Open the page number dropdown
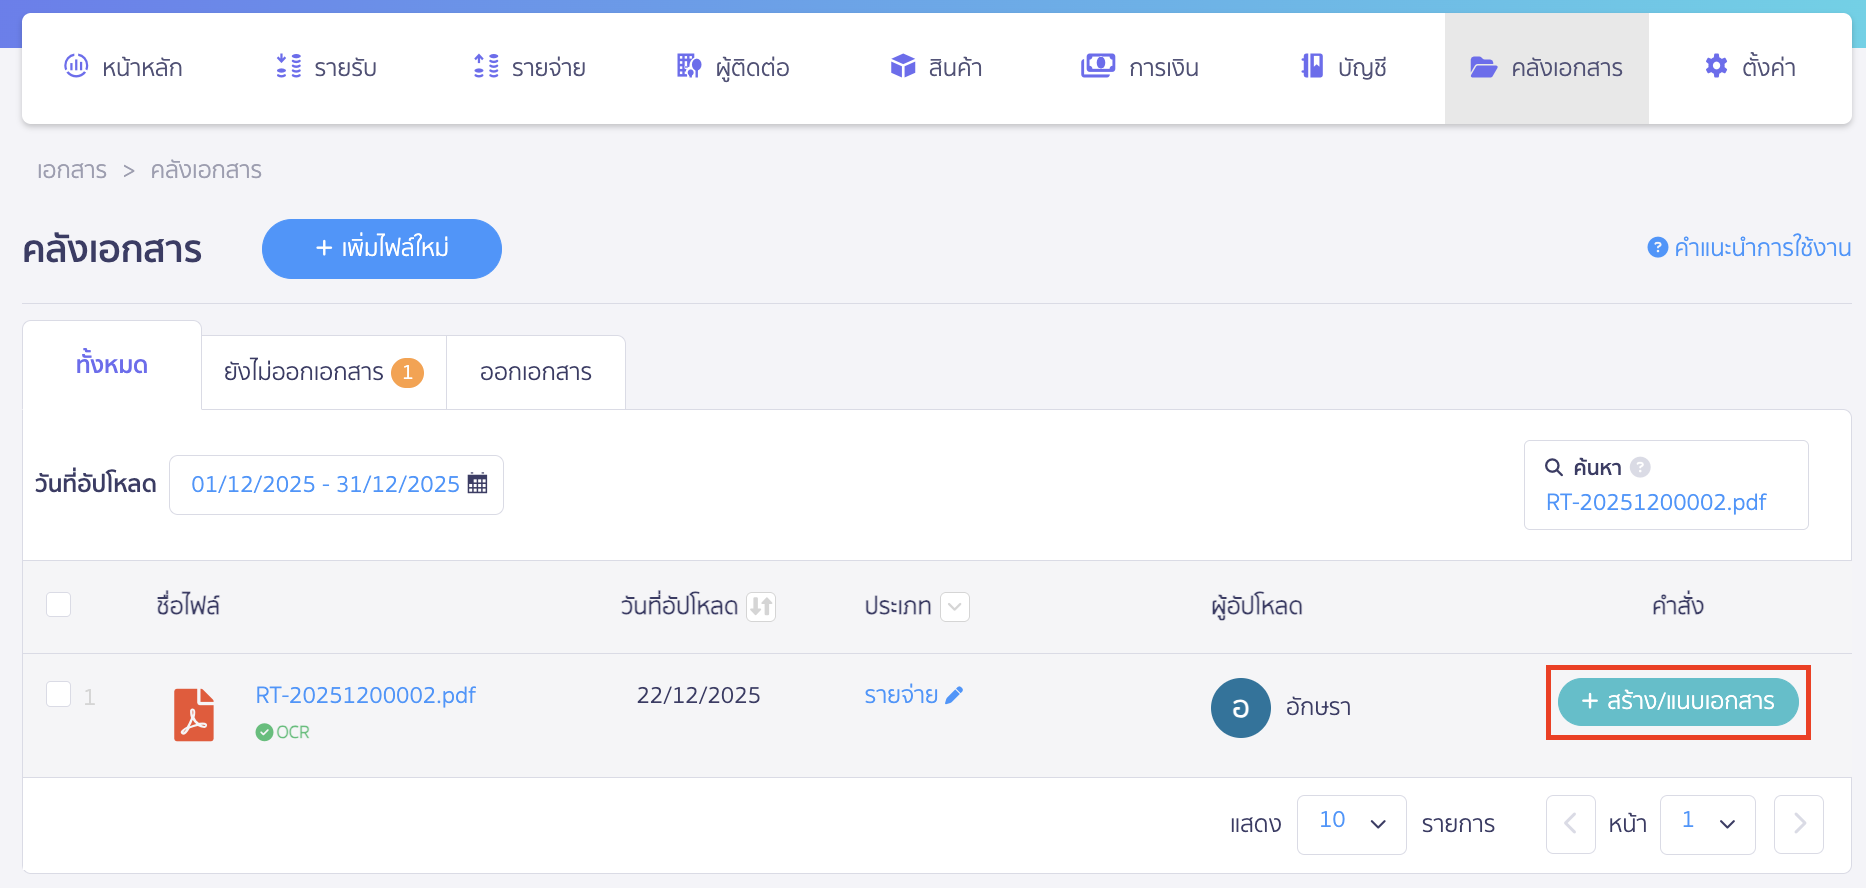Image resolution: width=1866 pixels, height=888 pixels. coord(1706,824)
